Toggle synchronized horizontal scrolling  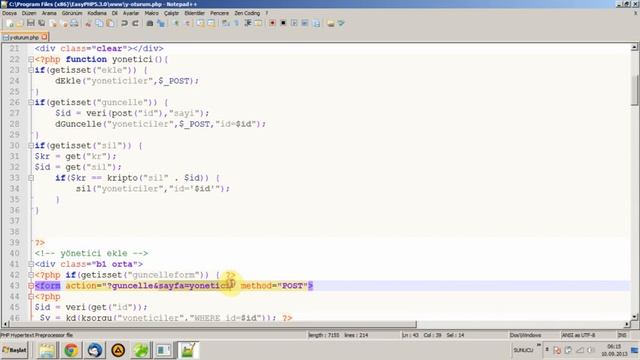pyautogui.click(x=211, y=23)
